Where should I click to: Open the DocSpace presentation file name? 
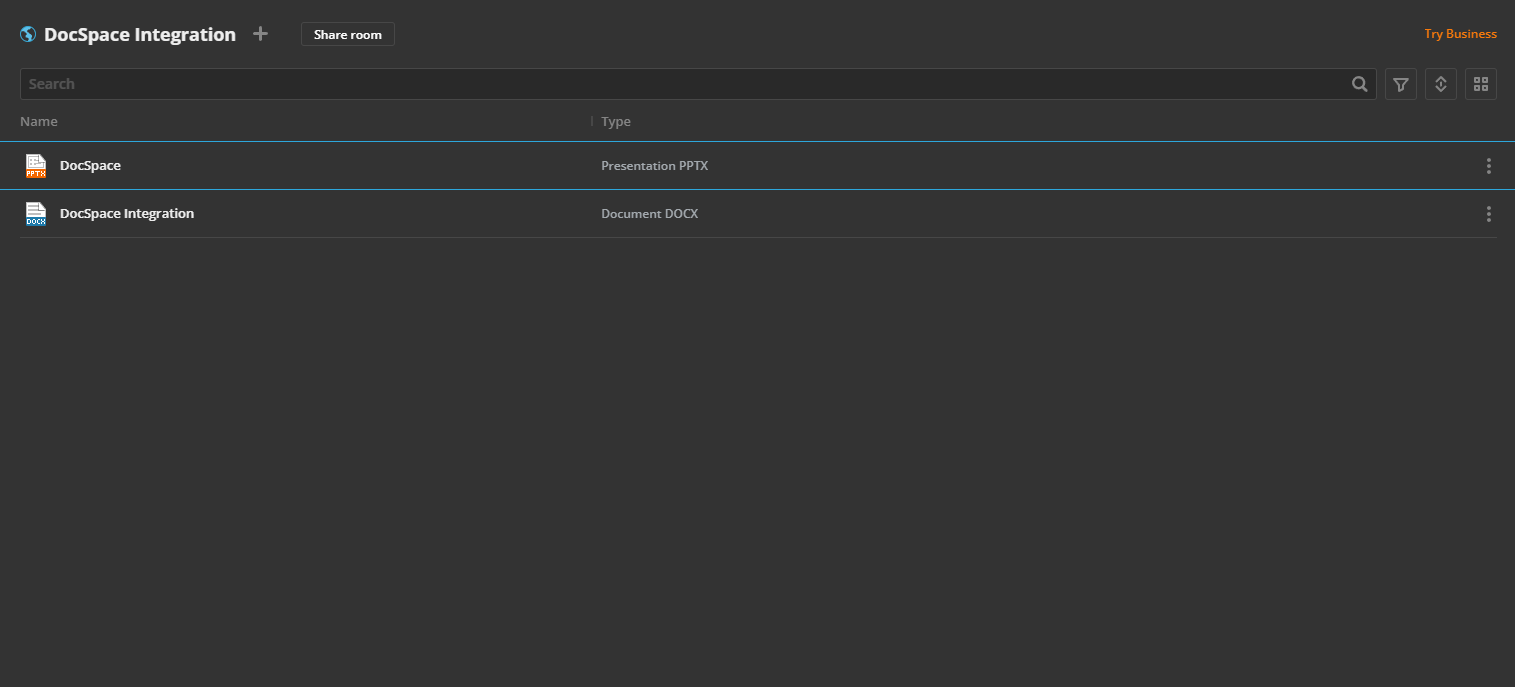(90, 166)
